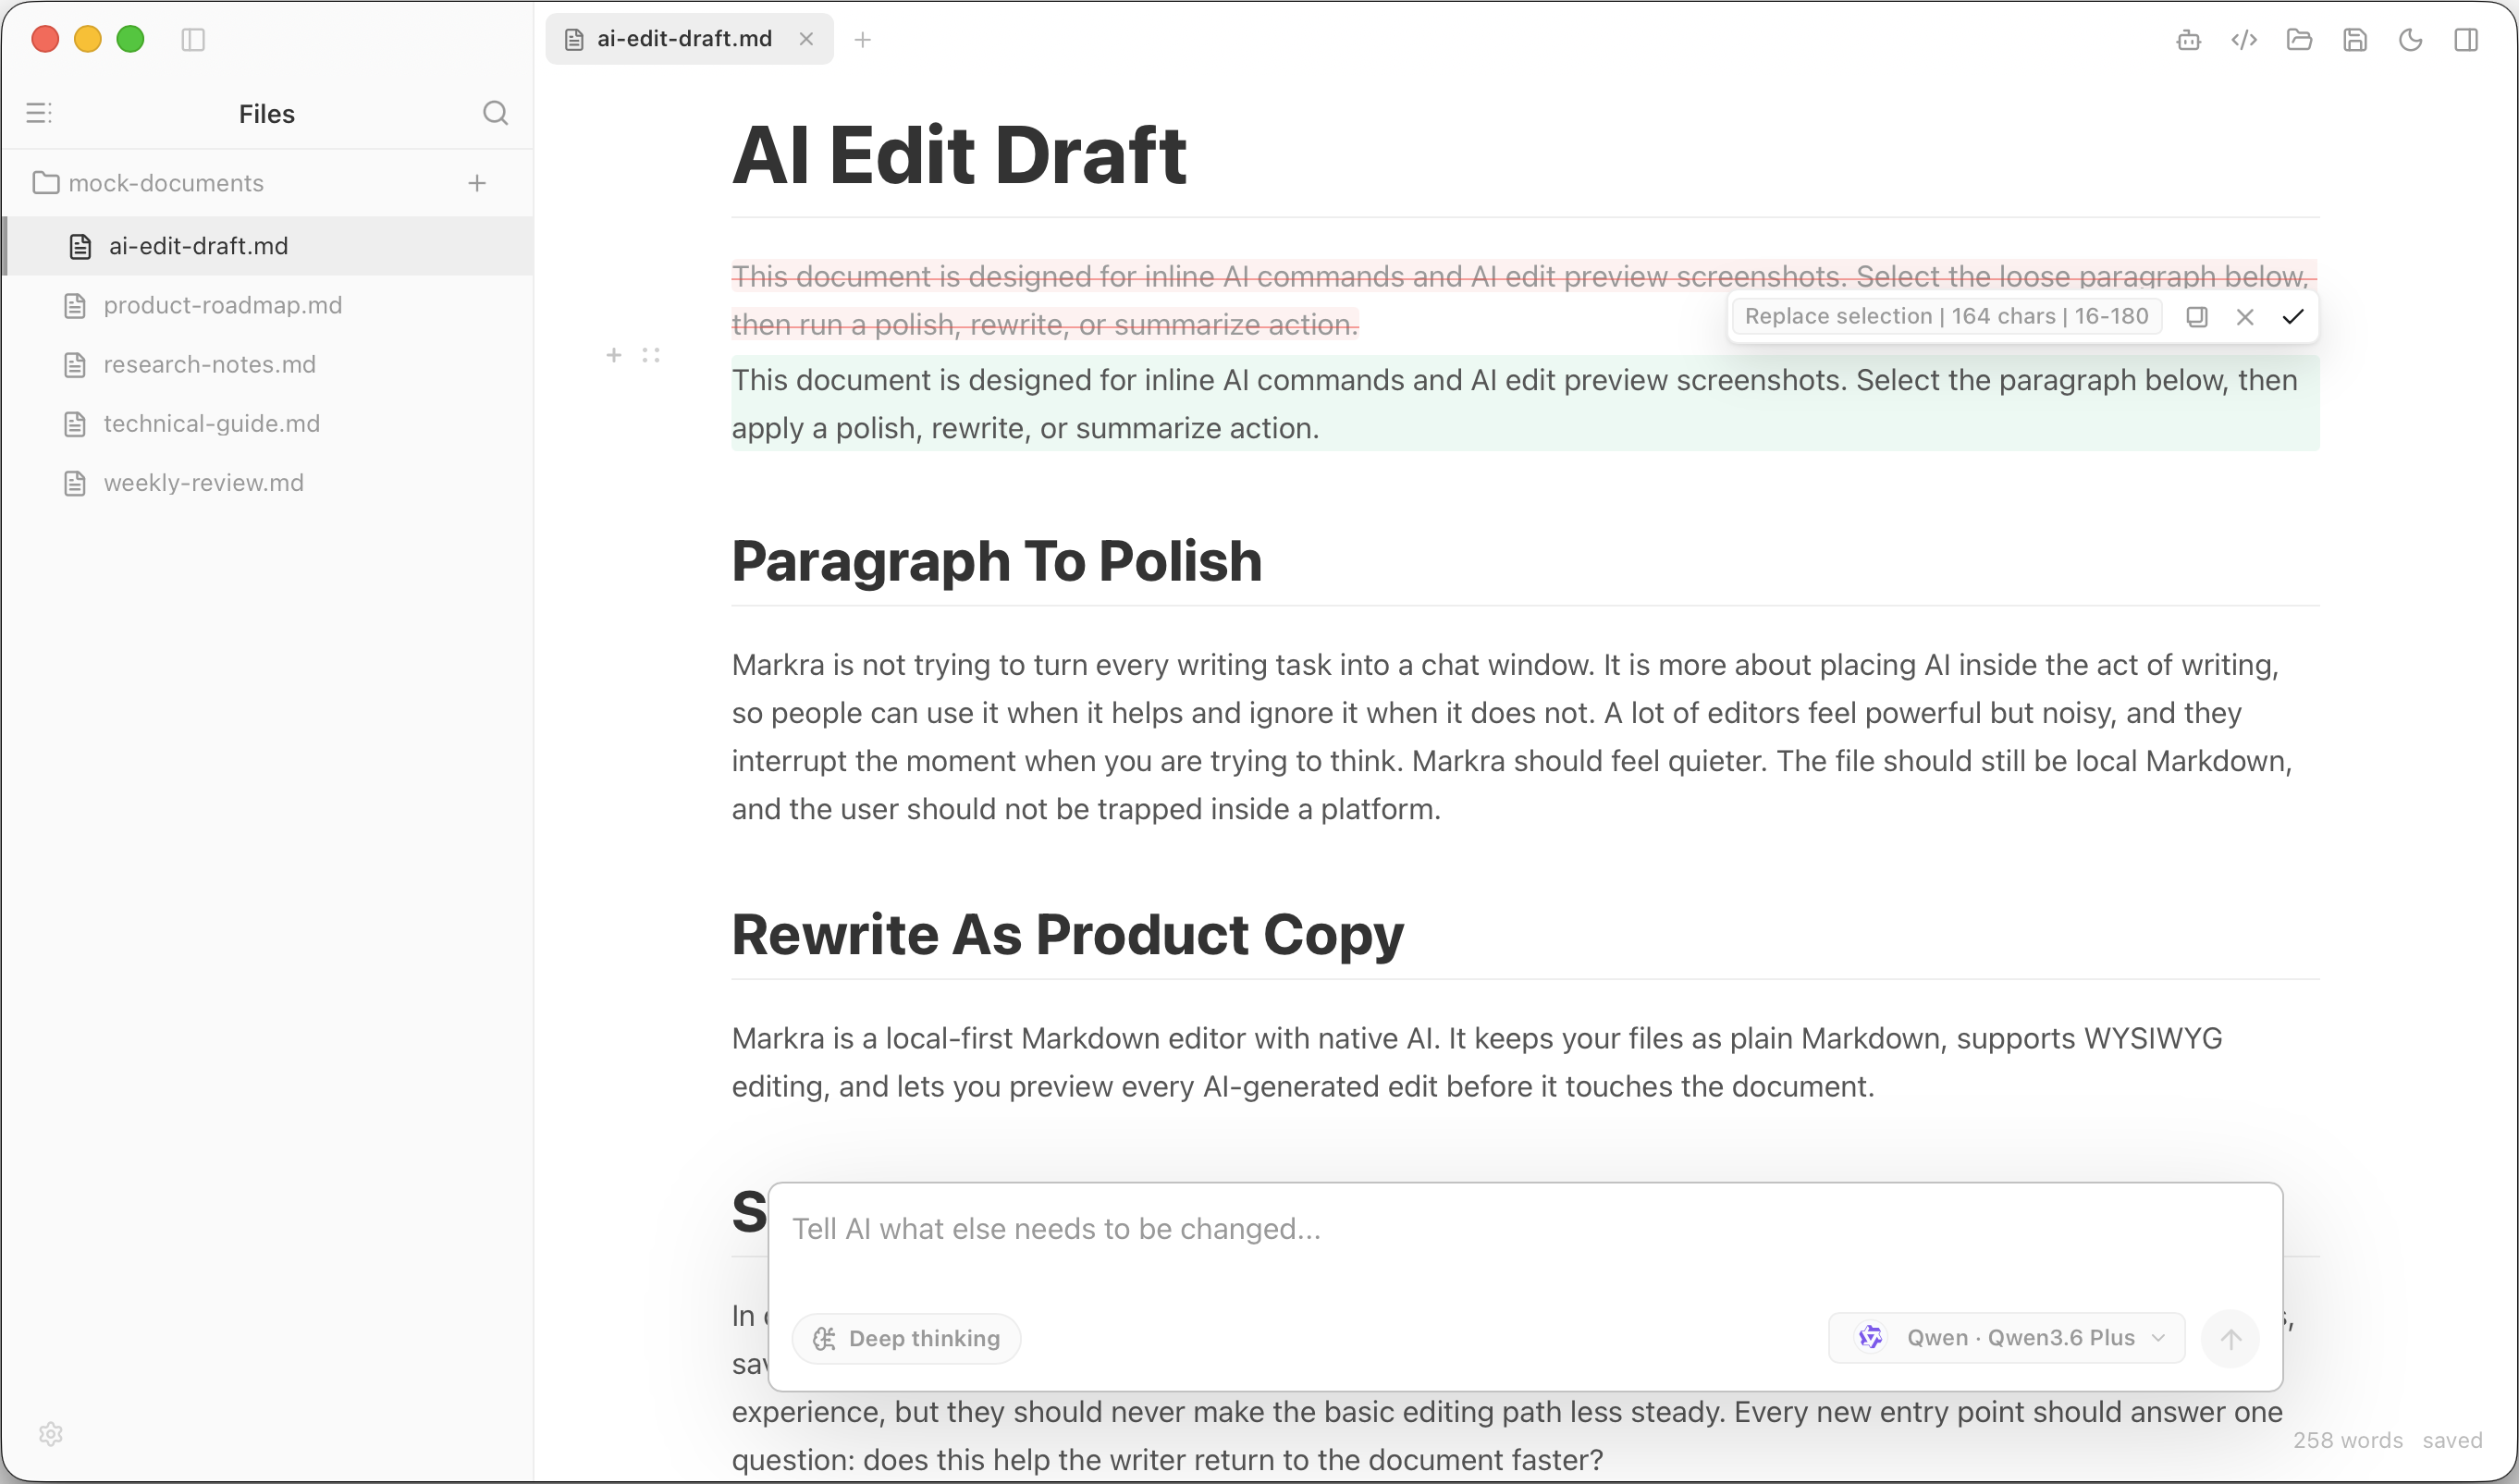Add block with plus handle
The height and width of the screenshot is (1484, 2519).
point(614,355)
